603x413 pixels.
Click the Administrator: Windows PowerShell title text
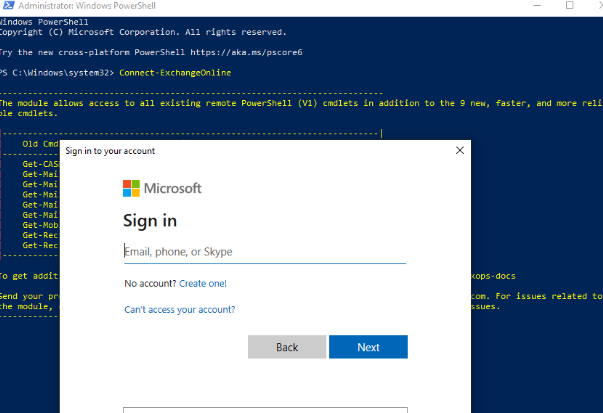87,6
